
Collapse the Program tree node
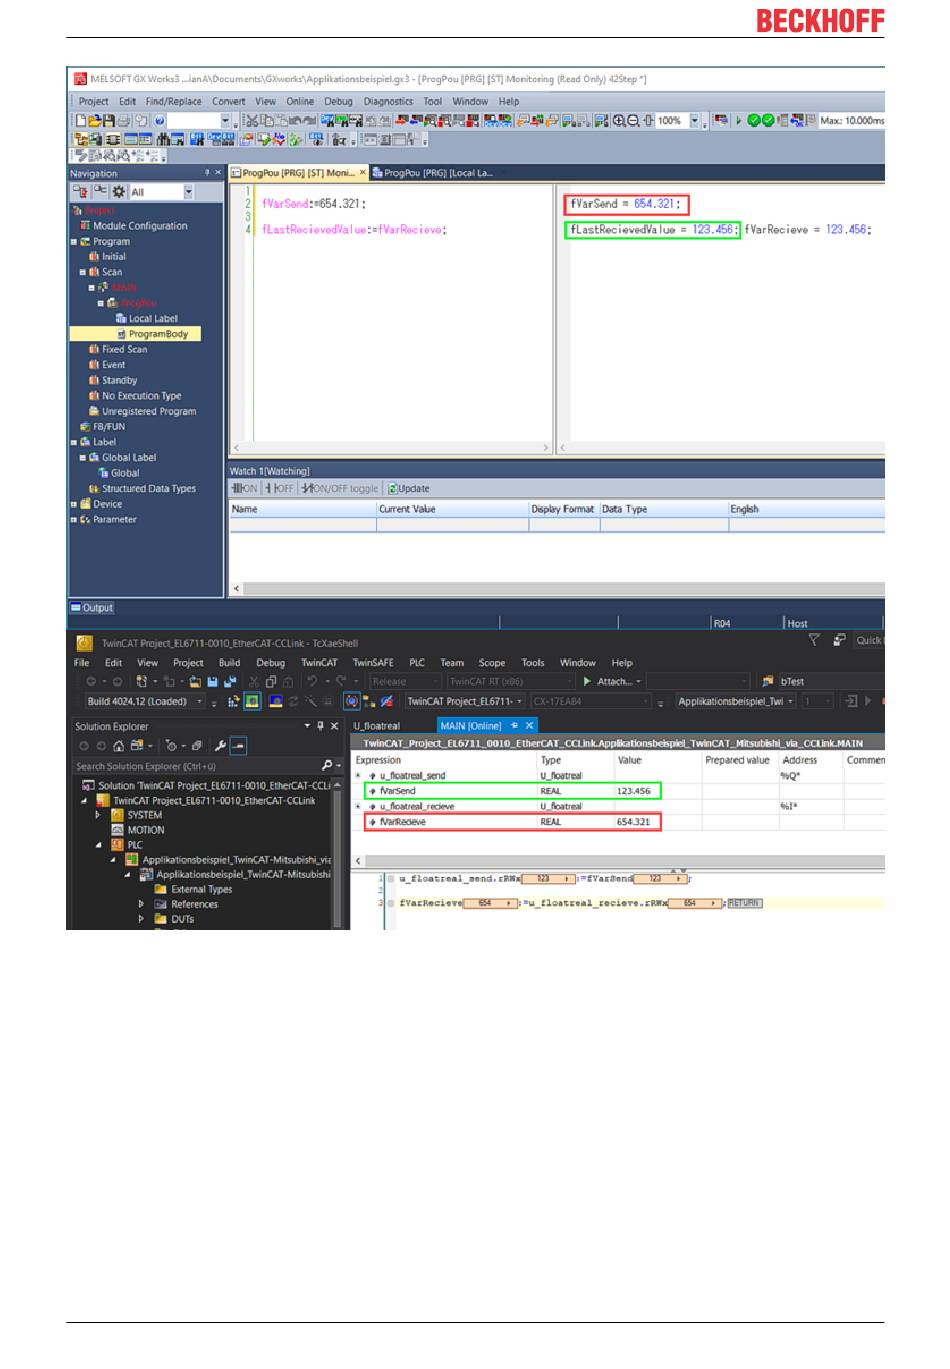(73, 242)
